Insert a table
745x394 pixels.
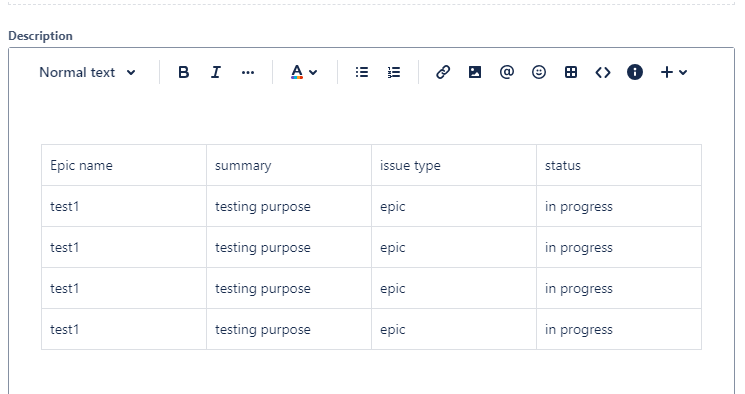click(571, 72)
